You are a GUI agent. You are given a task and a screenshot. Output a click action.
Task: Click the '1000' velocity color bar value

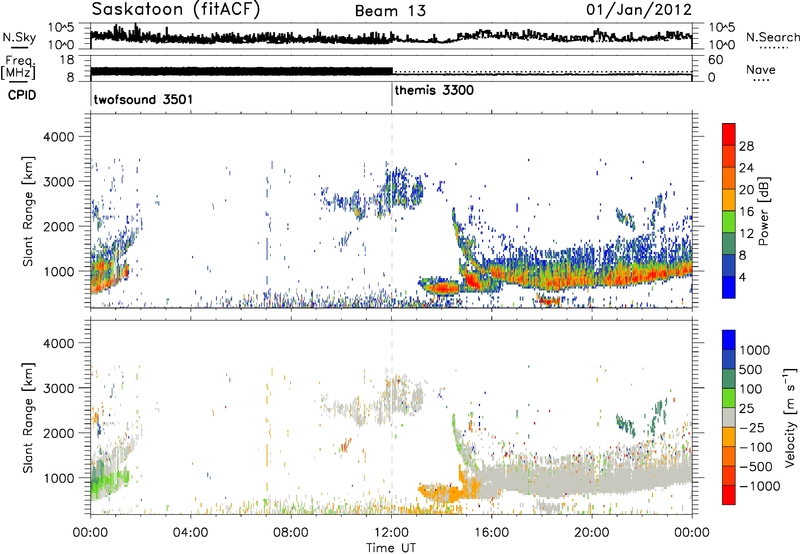click(755, 350)
